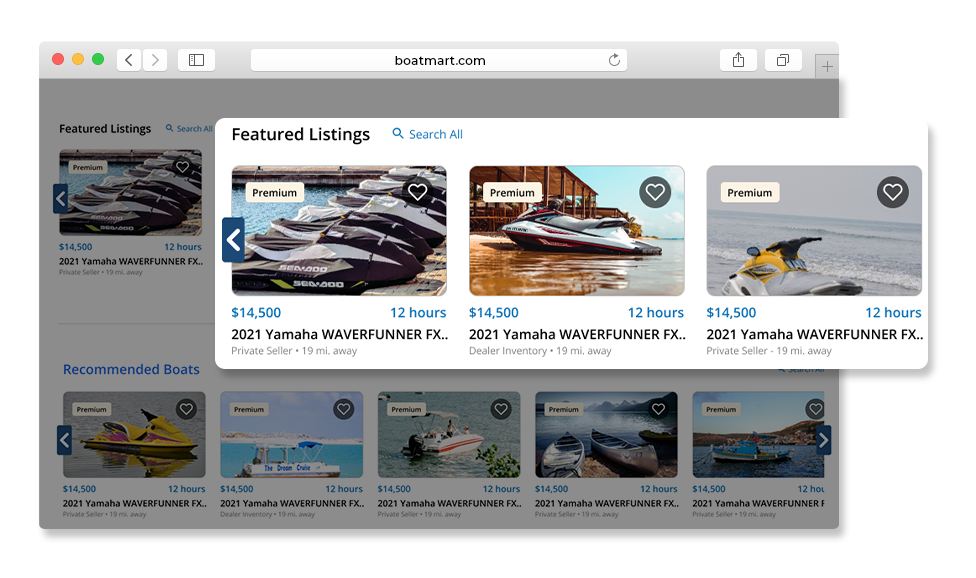This screenshot has height=578, width=976.
Task: Click previous arrow on Recommended Boats carousel
Action: click(64, 440)
